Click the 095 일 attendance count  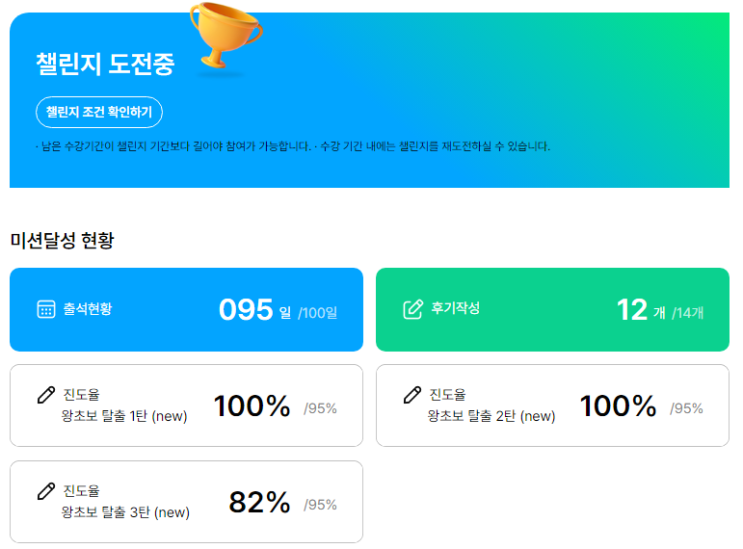point(254,310)
